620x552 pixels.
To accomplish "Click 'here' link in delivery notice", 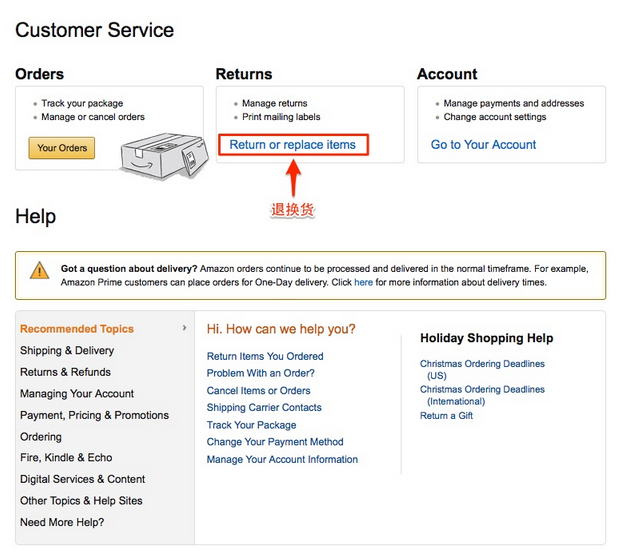I will tap(363, 283).
